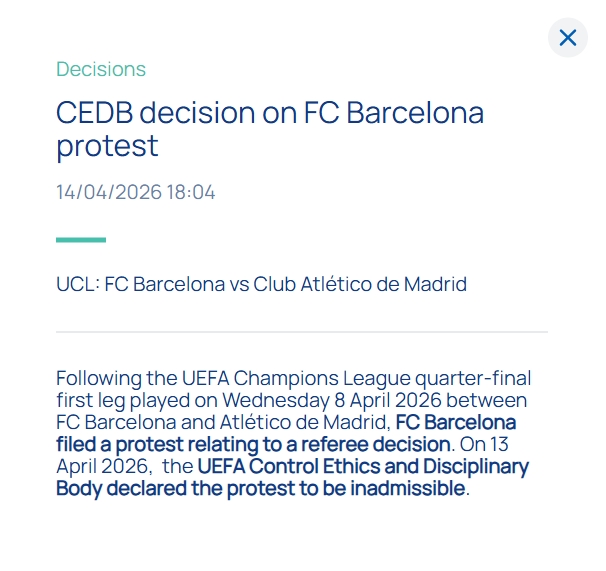The image size is (606, 571).
Task: Click bold text 'UEFA Control Ethics and Disciplinary'
Action: (x=363, y=466)
